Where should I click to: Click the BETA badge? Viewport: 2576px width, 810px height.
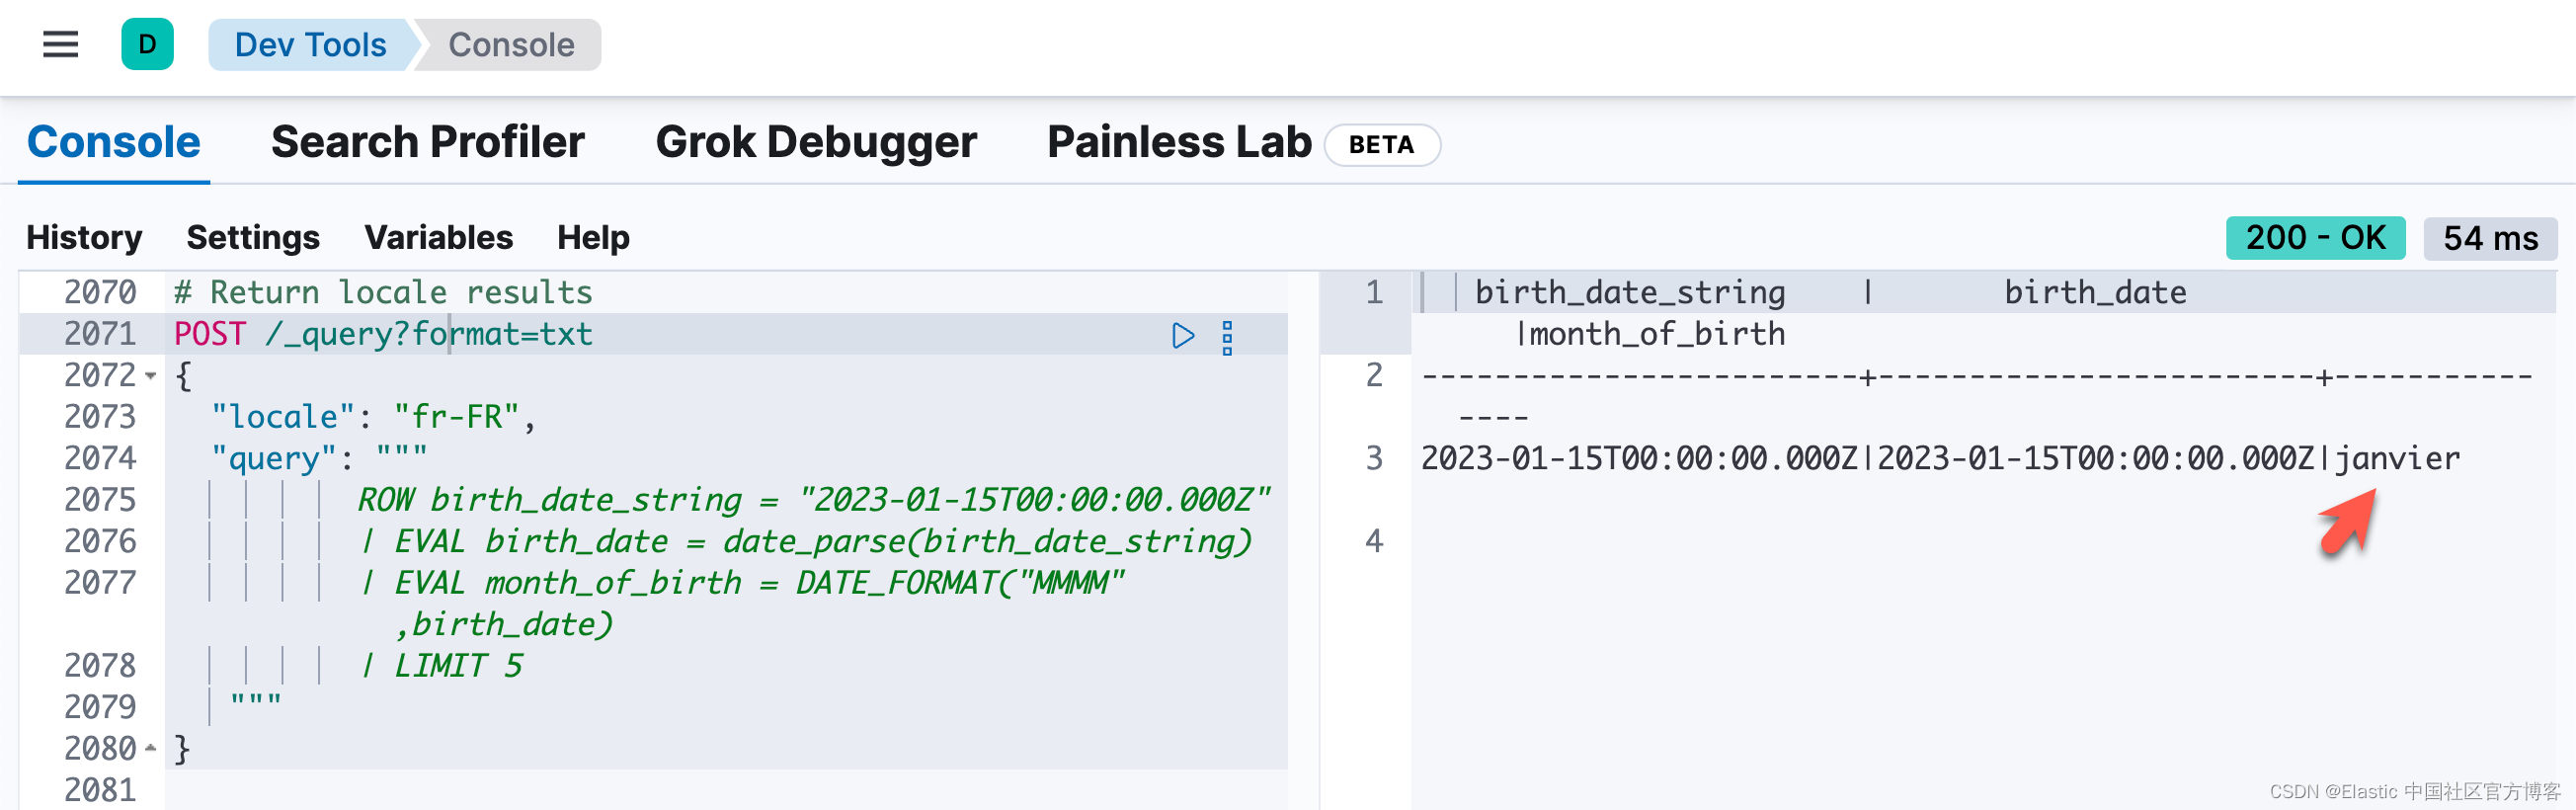tap(1381, 145)
